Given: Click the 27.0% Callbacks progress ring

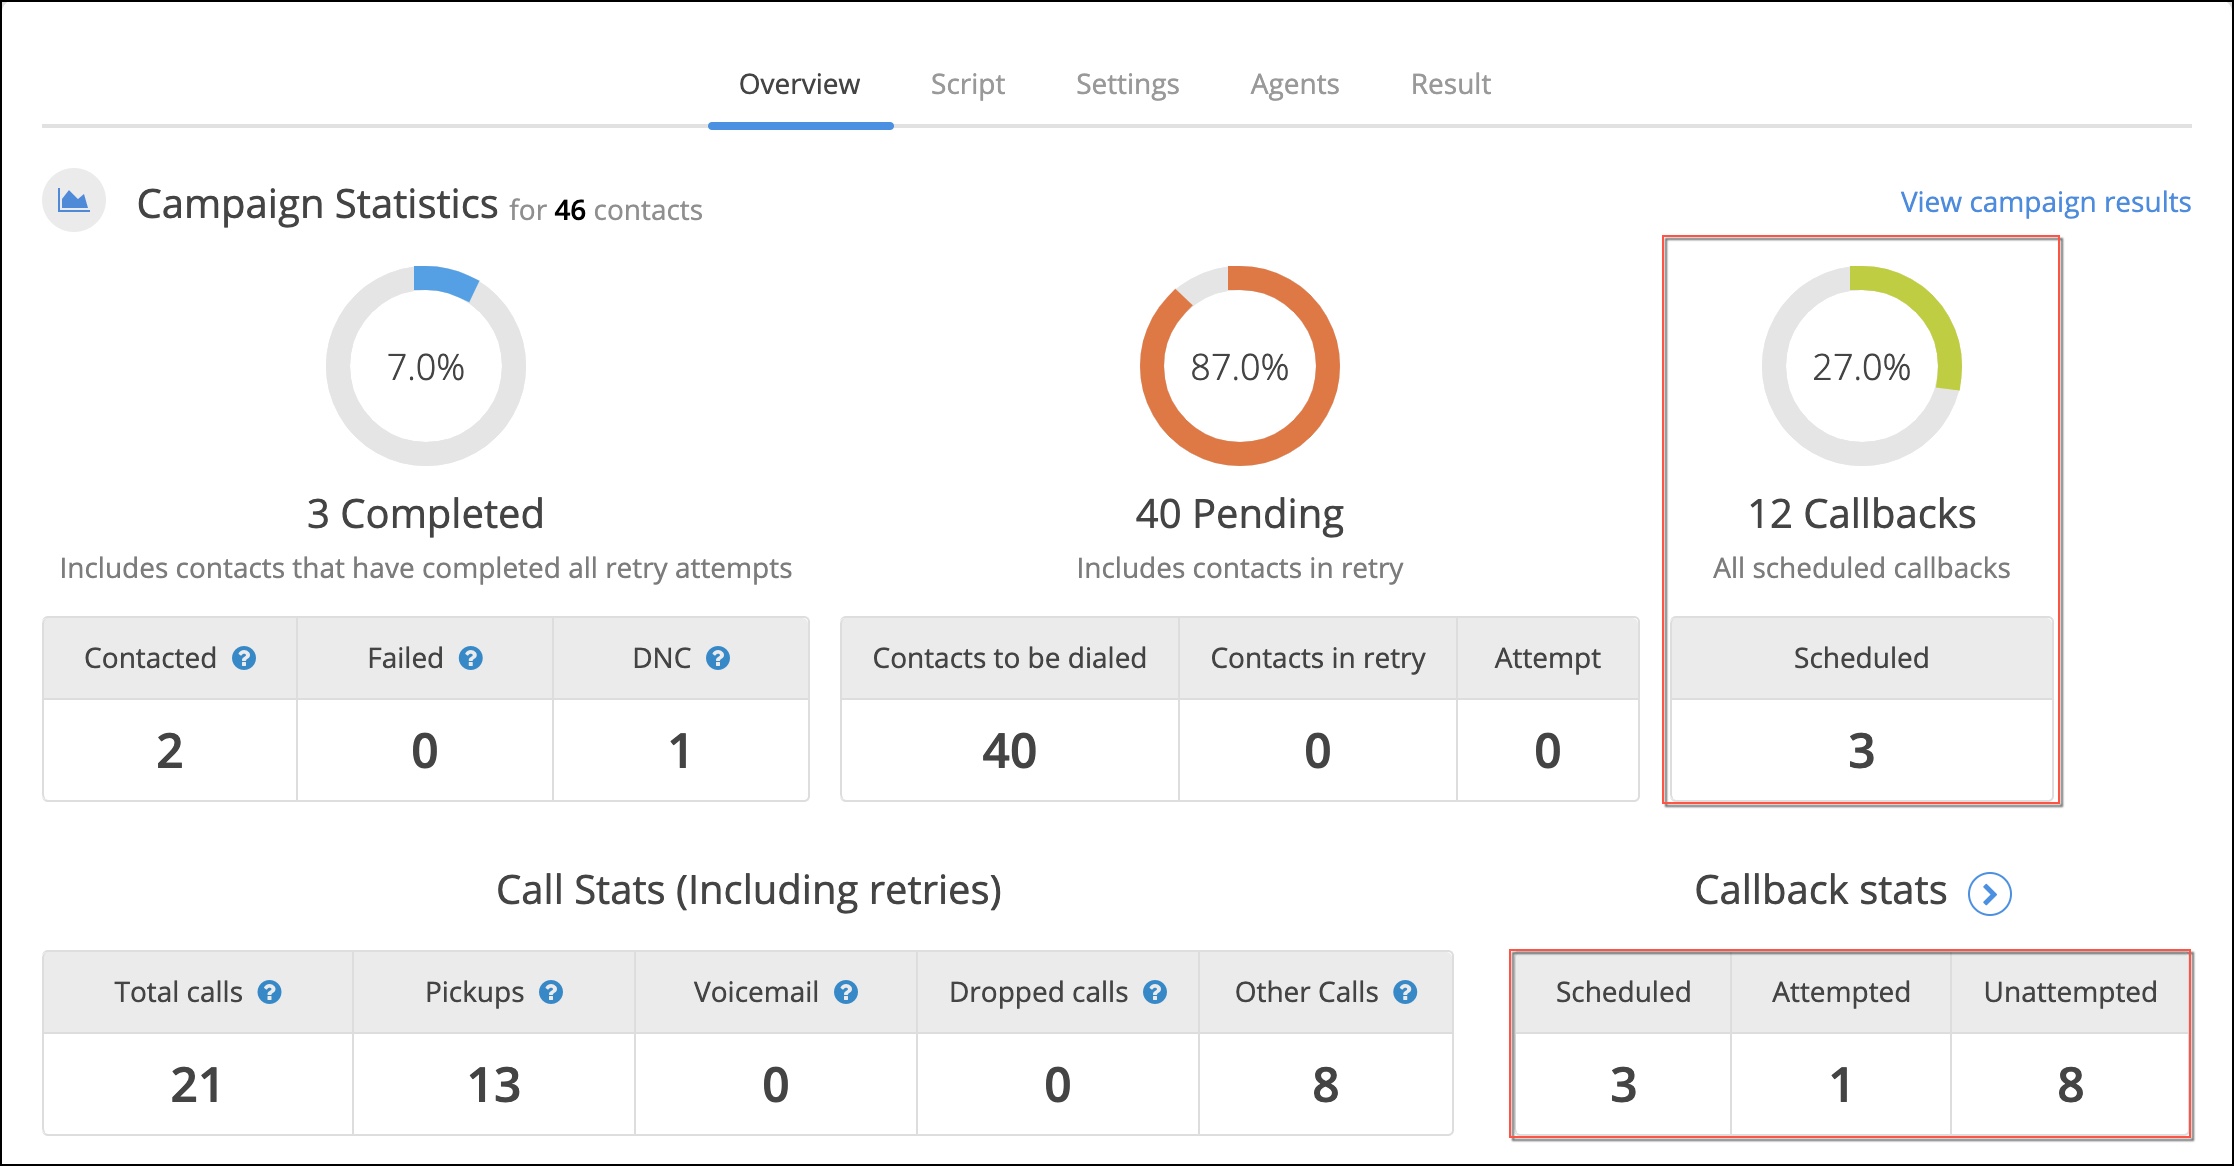Looking at the screenshot, I should [x=1861, y=366].
